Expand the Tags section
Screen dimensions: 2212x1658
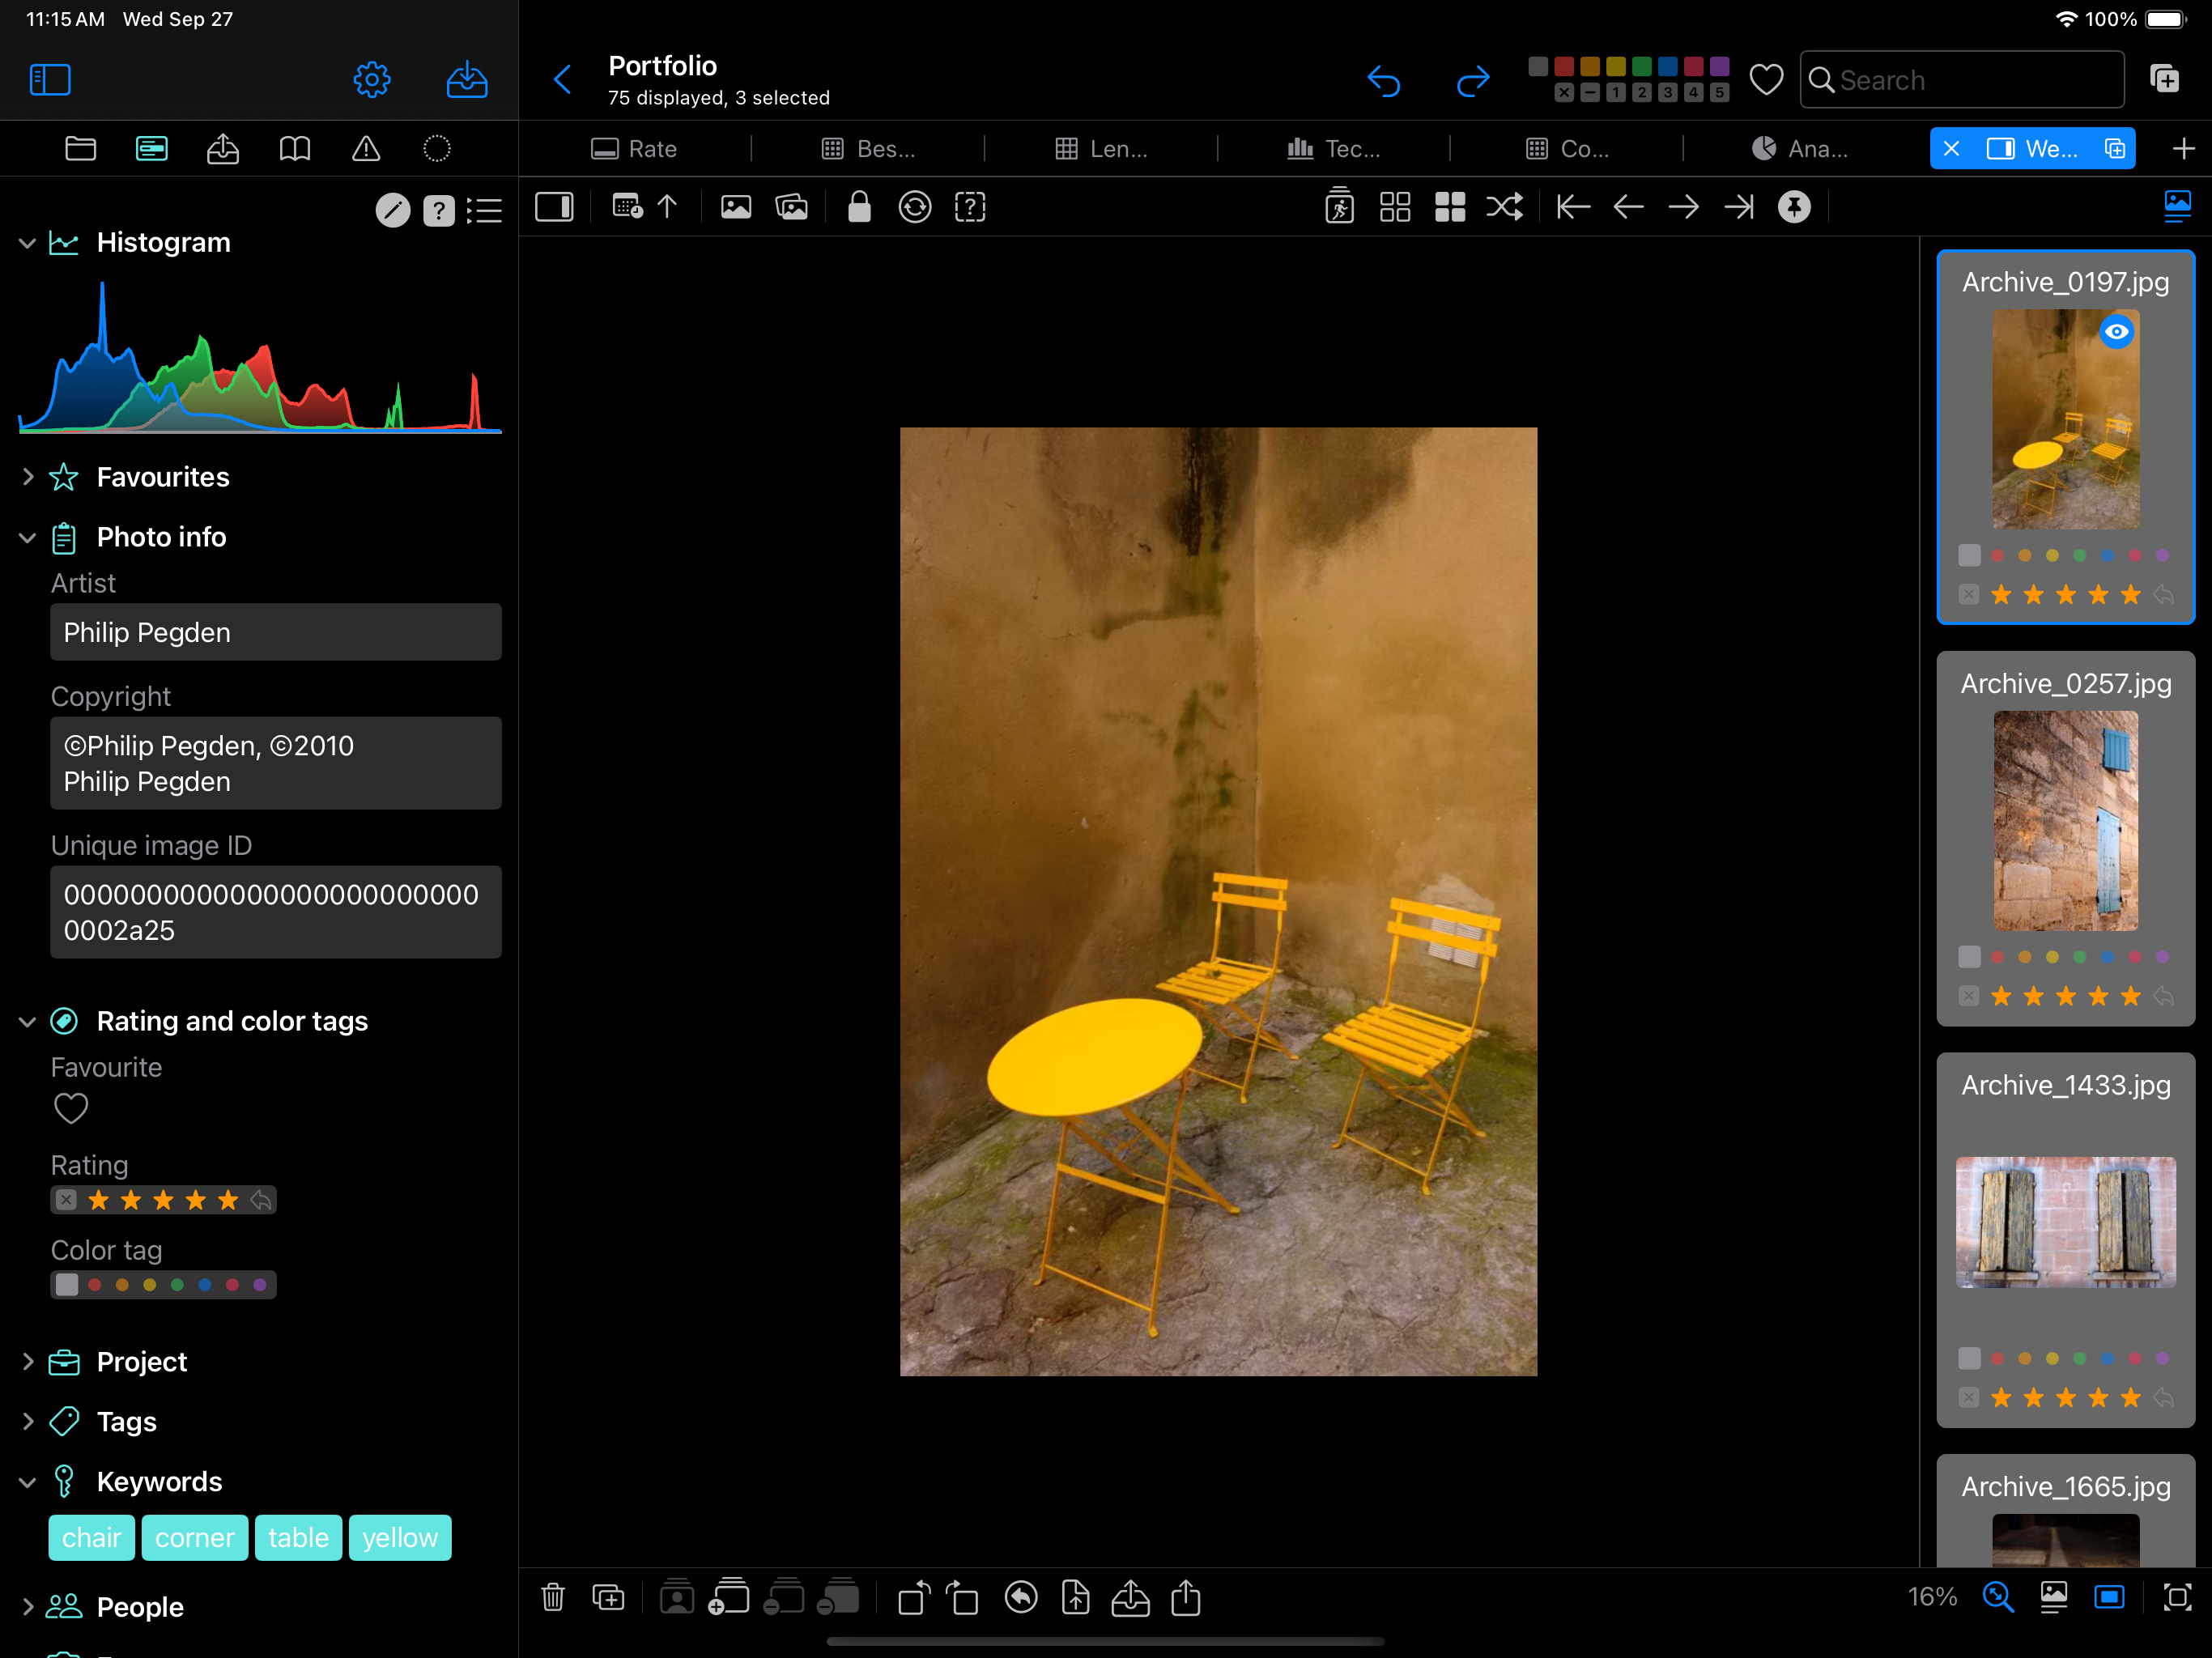[28, 1421]
